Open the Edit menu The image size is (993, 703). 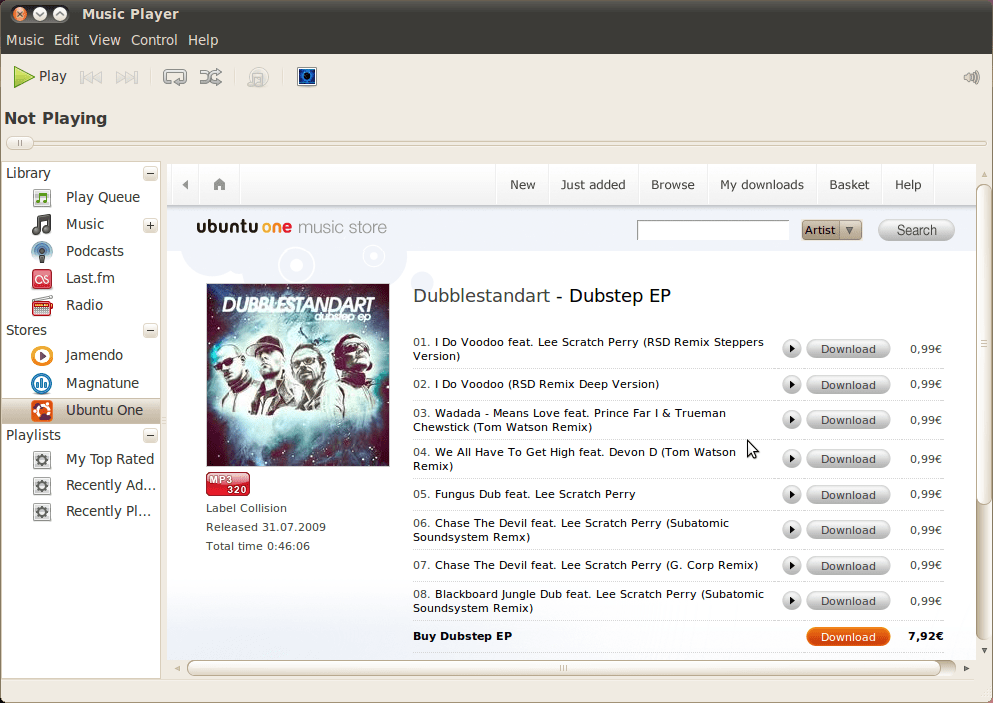pyautogui.click(x=66, y=40)
